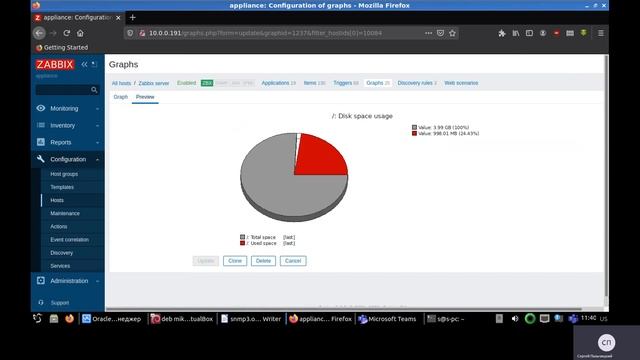The image size is (640, 360).
Task: Open Hosts in Configuration
Action: tap(57, 200)
